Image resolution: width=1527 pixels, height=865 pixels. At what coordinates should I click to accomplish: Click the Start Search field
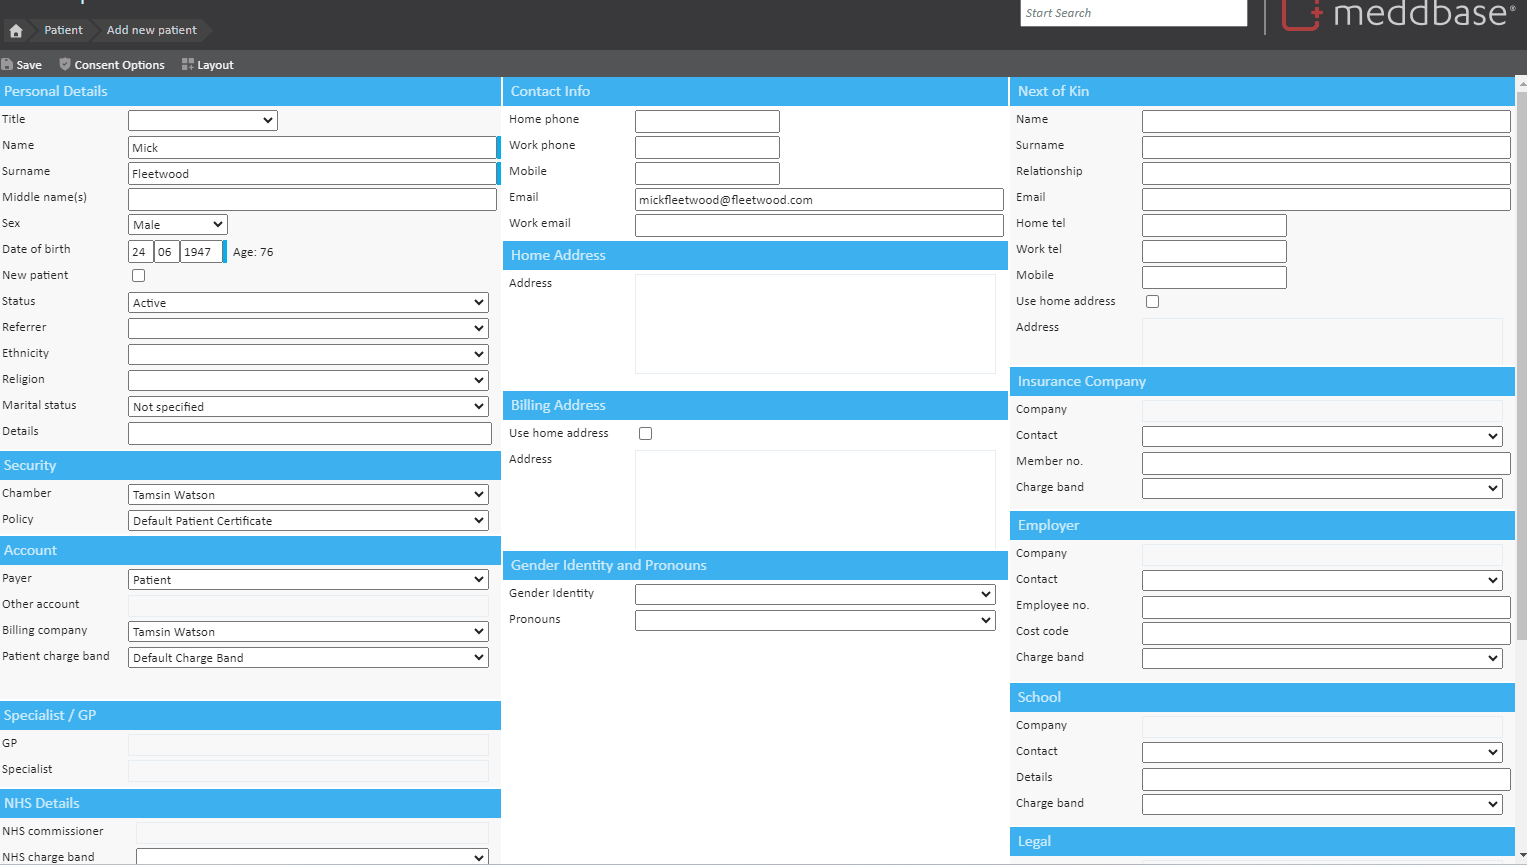pos(1133,13)
